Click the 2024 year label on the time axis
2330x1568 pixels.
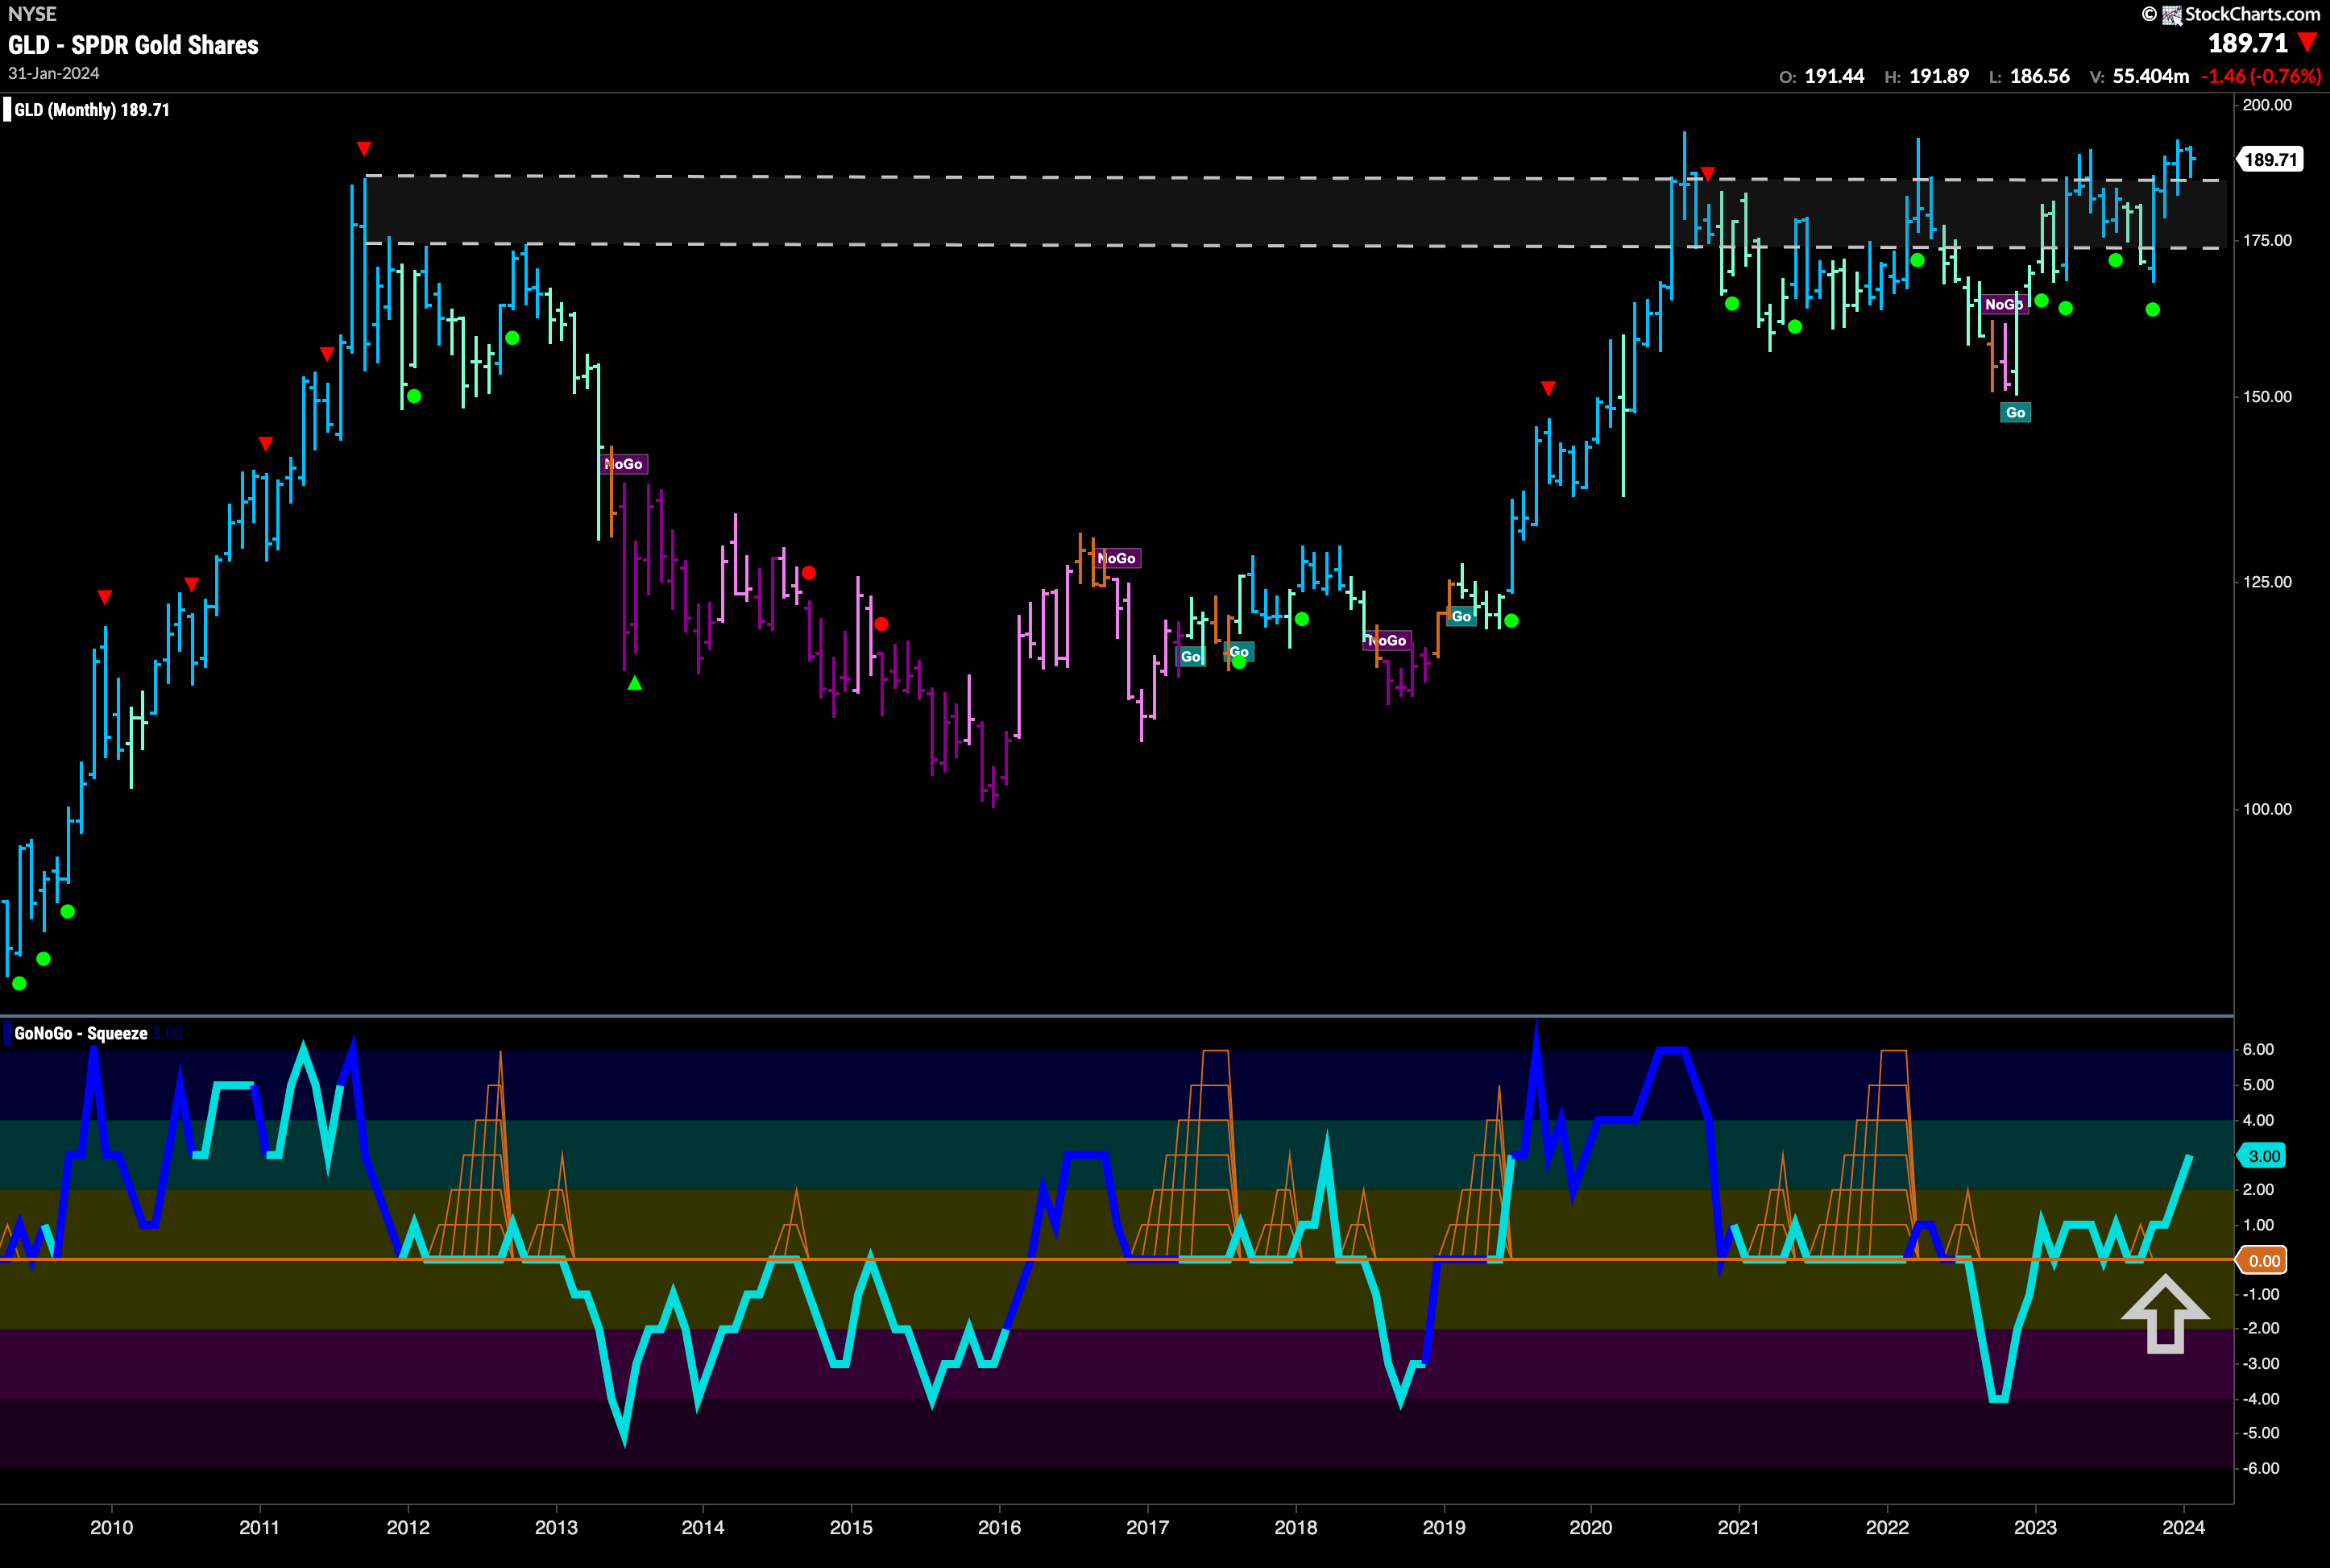click(x=2183, y=1528)
